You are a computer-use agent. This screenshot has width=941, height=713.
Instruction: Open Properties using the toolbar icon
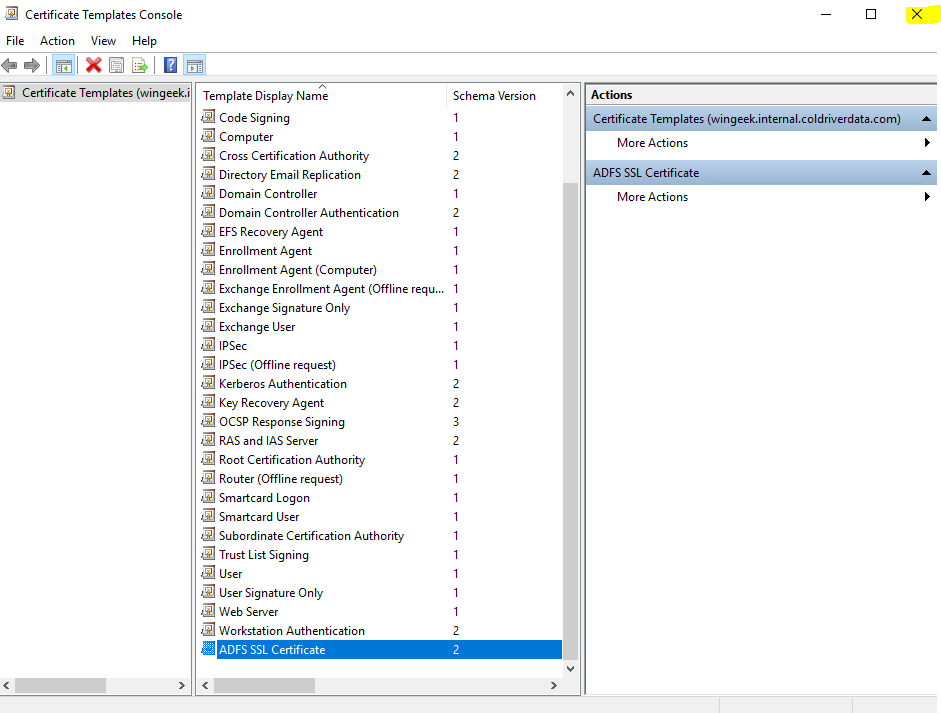[116, 66]
